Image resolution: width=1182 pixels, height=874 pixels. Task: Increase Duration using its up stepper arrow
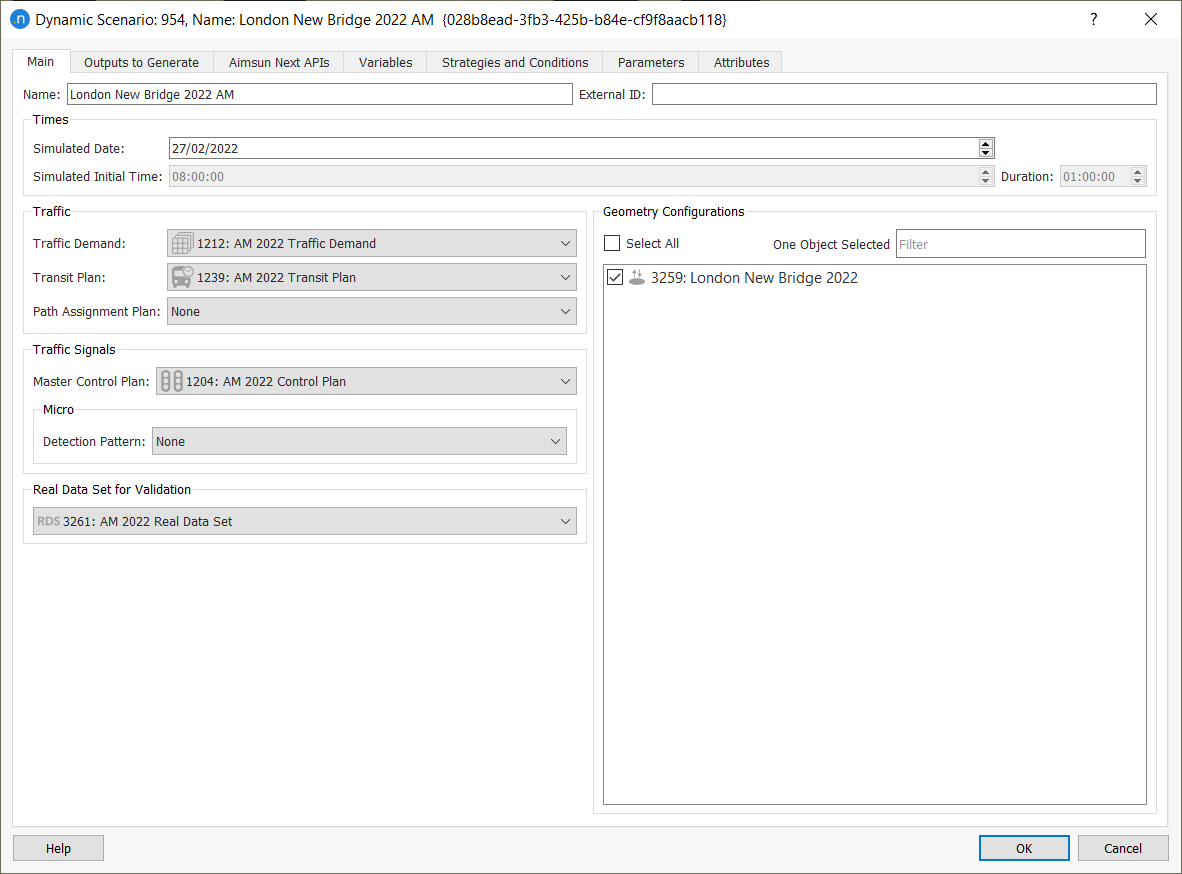(1137, 171)
